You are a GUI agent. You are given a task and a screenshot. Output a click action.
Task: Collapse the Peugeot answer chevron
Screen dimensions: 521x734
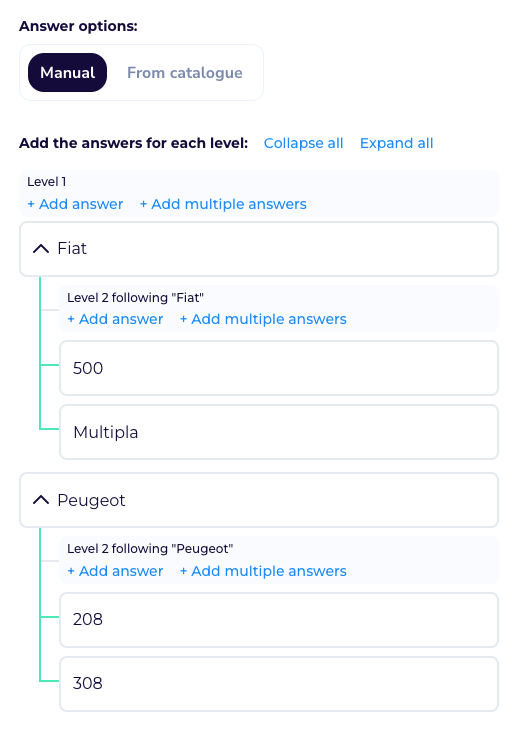41,500
